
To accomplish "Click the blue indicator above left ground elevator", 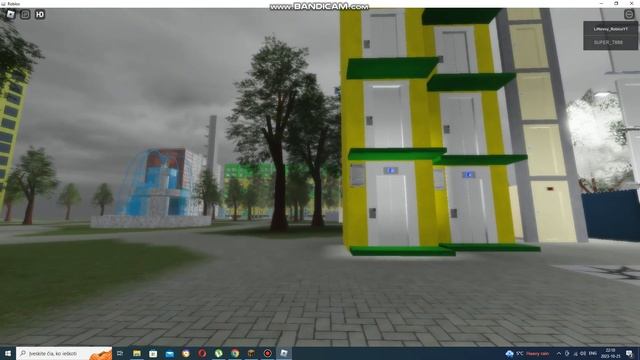I will [391, 170].
